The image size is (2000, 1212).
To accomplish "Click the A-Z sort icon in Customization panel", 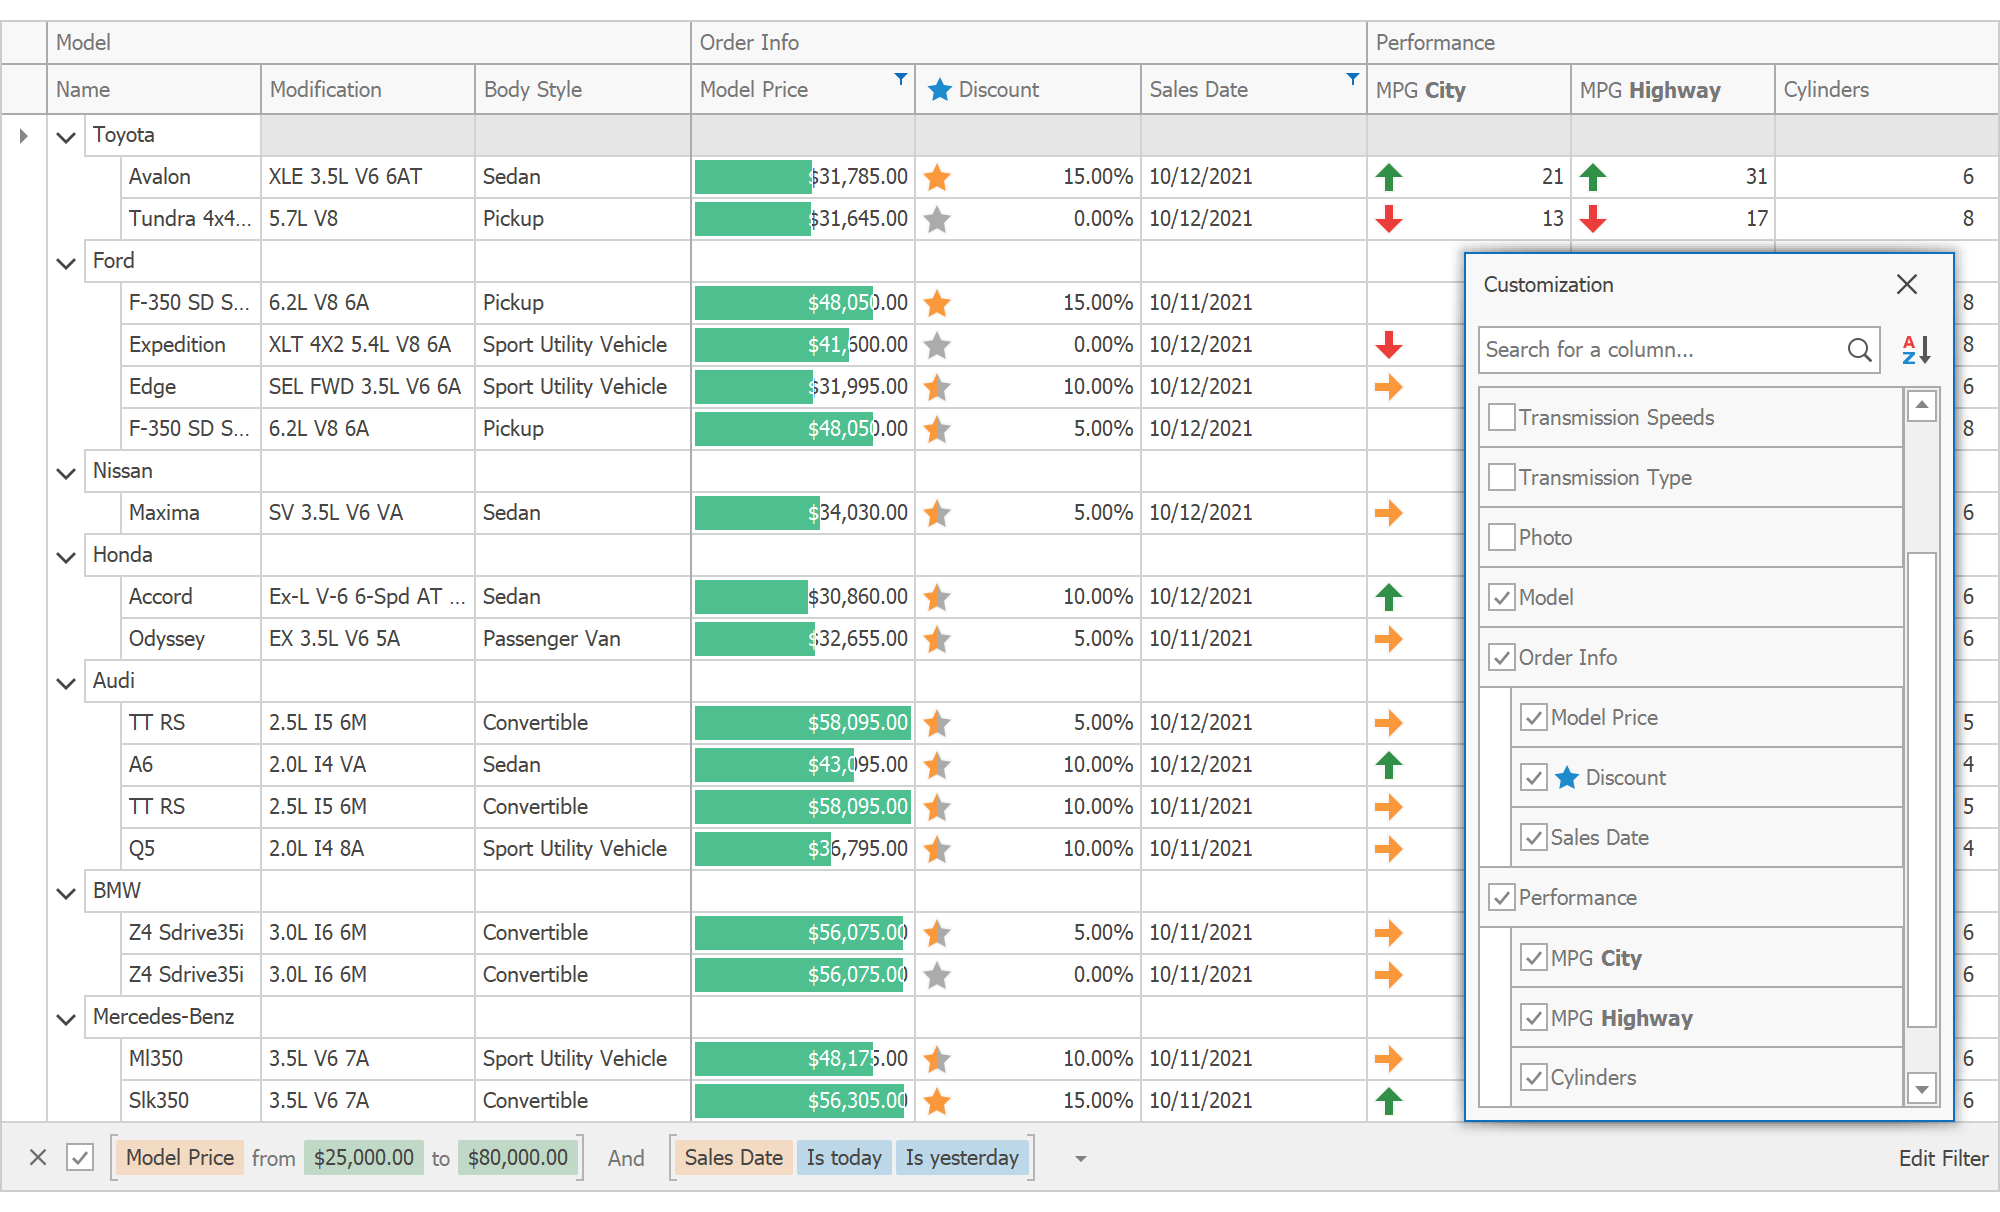I will (x=1917, y=350).
